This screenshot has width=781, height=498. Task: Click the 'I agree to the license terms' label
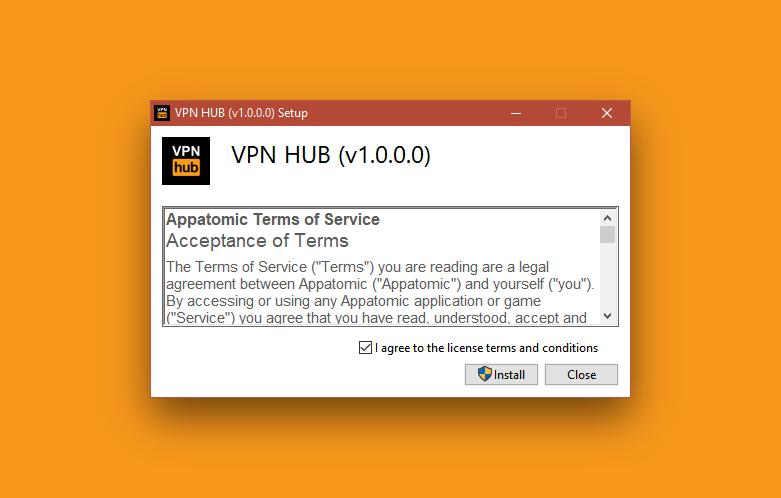tap(486, 348)
